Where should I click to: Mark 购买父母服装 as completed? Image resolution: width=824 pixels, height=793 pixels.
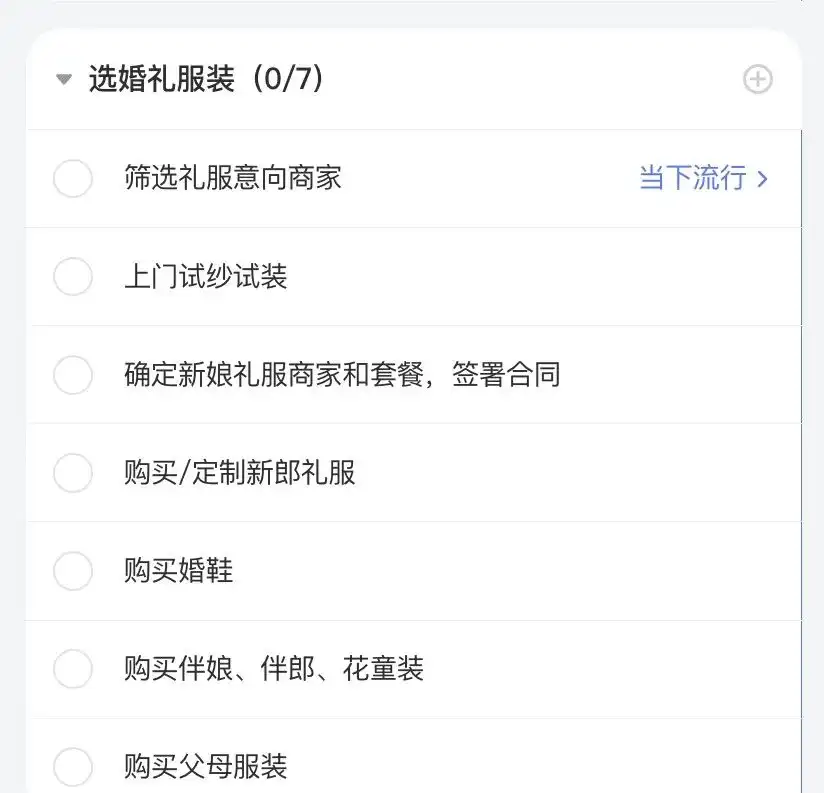pos(73,767)
